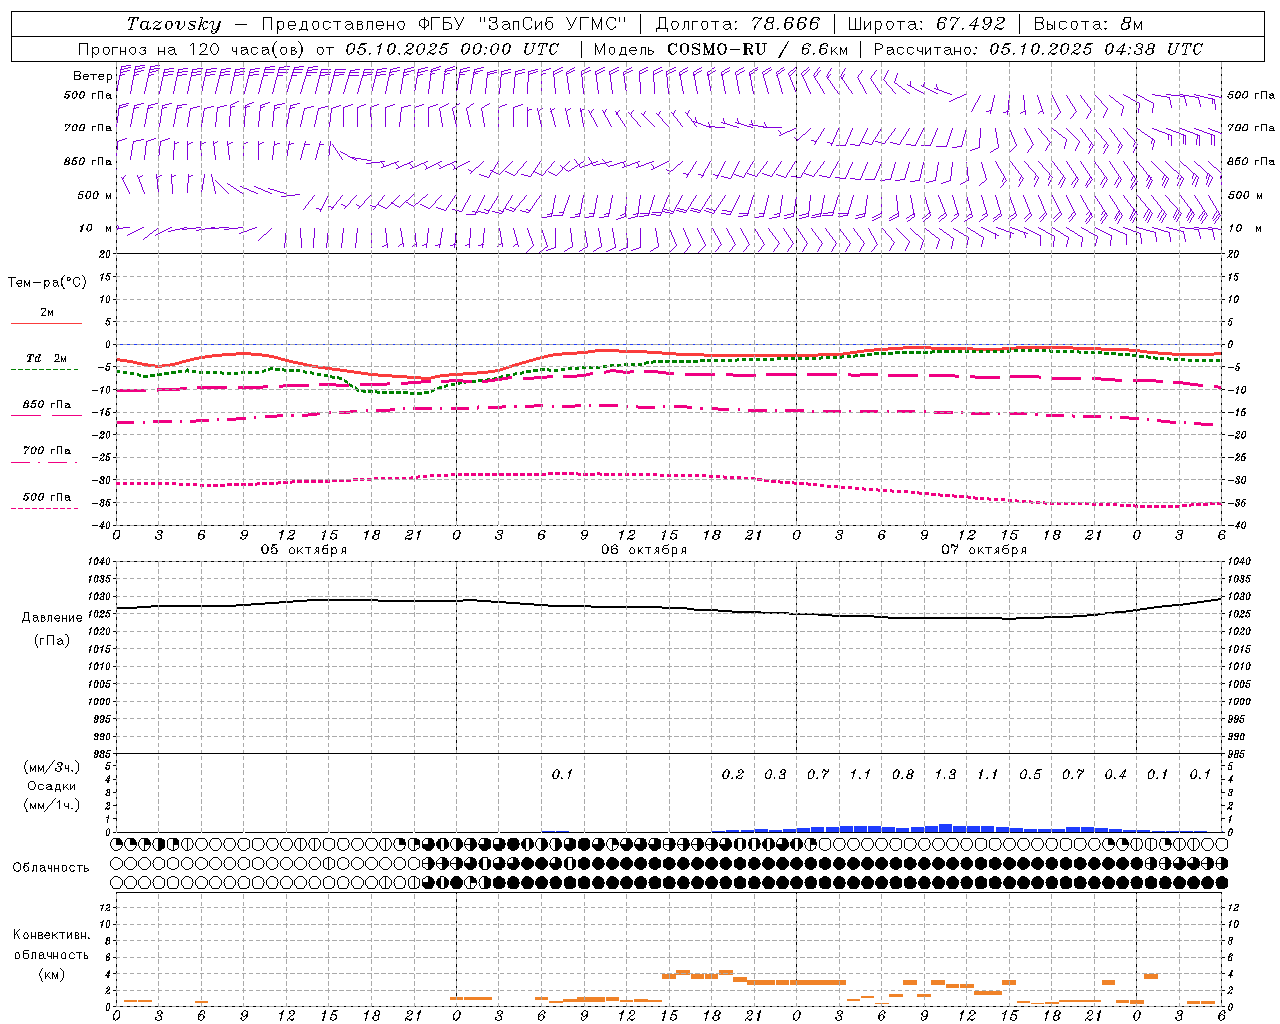Click the '2м' temperature legend entry
The width and height of the screenshot is (1280, 1024).
pos(47,312)
